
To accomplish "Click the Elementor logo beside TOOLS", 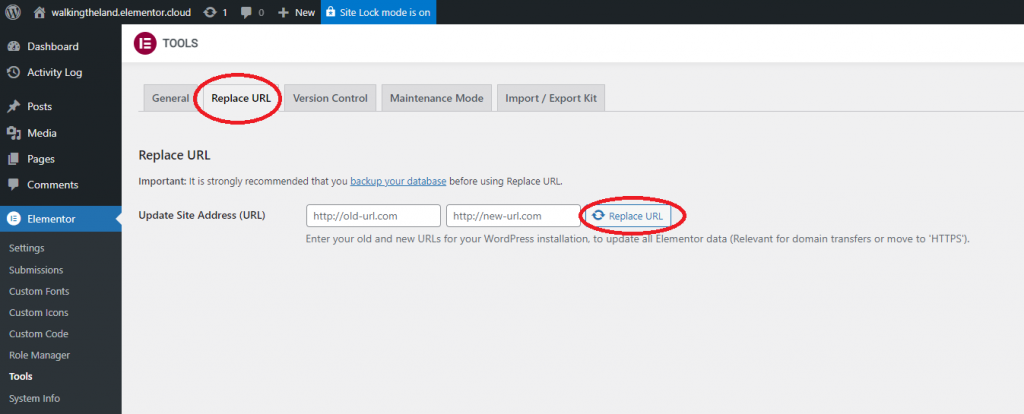I will (145, 44).
